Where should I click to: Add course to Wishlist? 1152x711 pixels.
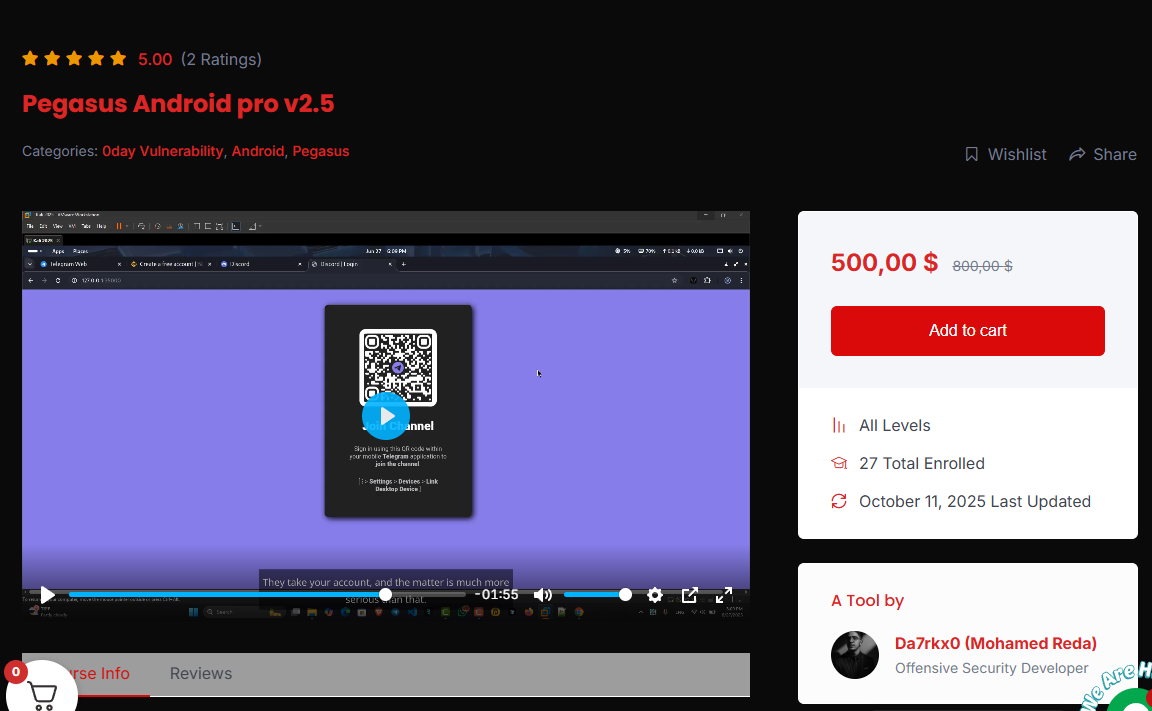coord(1006,154)
